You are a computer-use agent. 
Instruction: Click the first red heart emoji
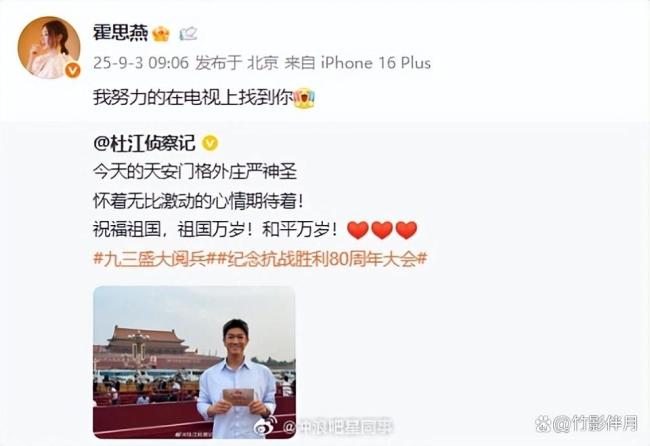click(358, 230)
